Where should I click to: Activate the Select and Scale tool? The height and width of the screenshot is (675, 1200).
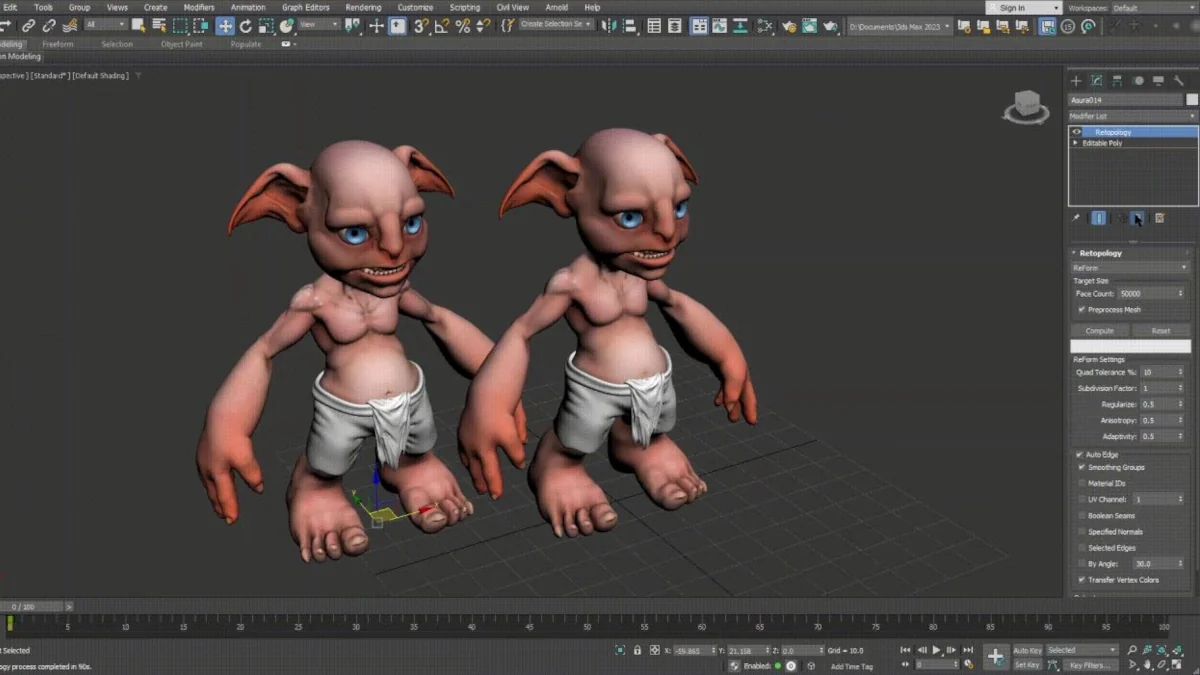pos(266,25)
